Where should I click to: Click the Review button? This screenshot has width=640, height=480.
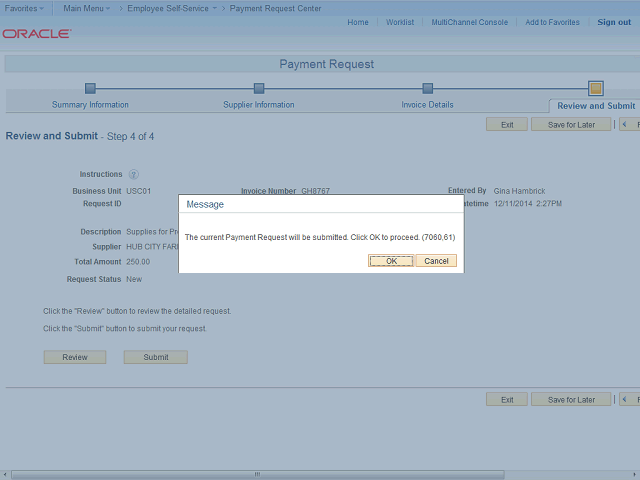tap(75, 357)
